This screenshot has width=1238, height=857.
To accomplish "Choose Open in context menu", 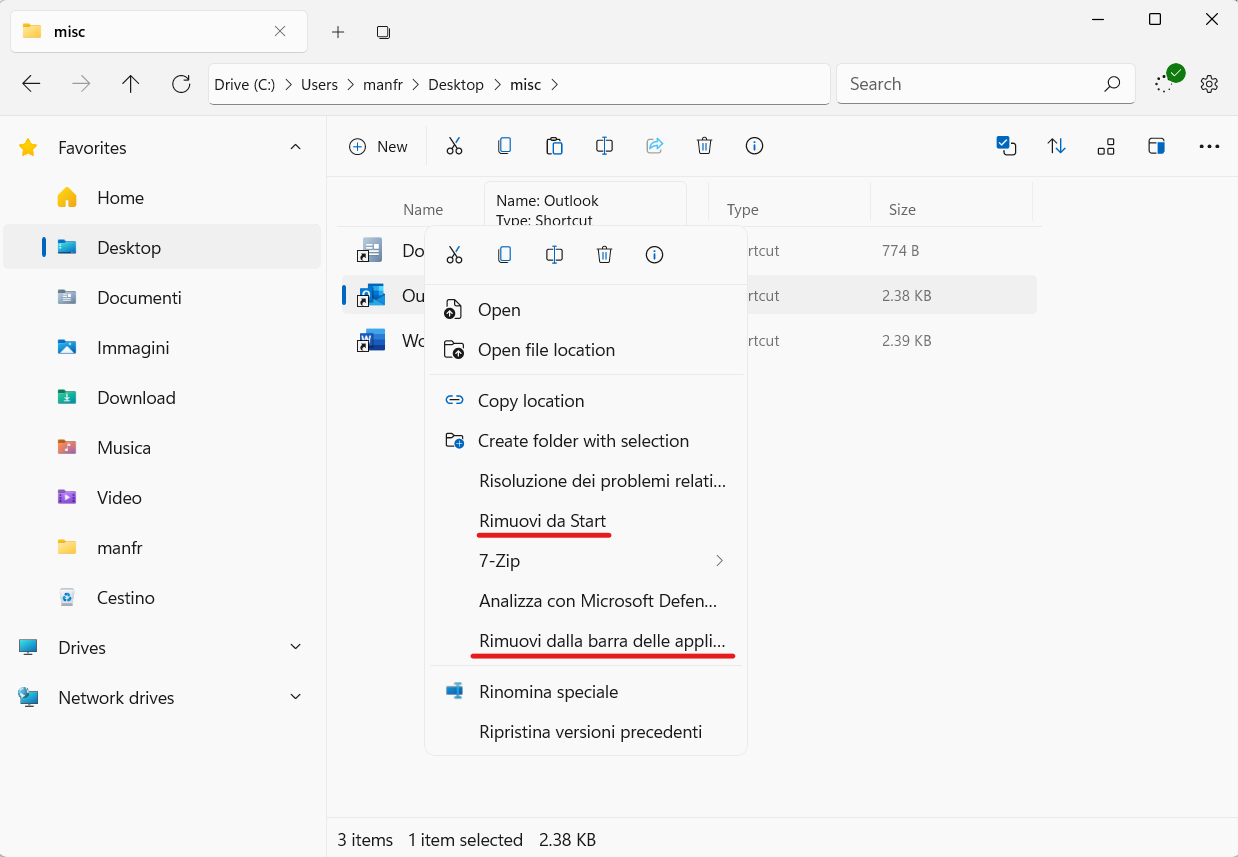I will click(586, 310).
